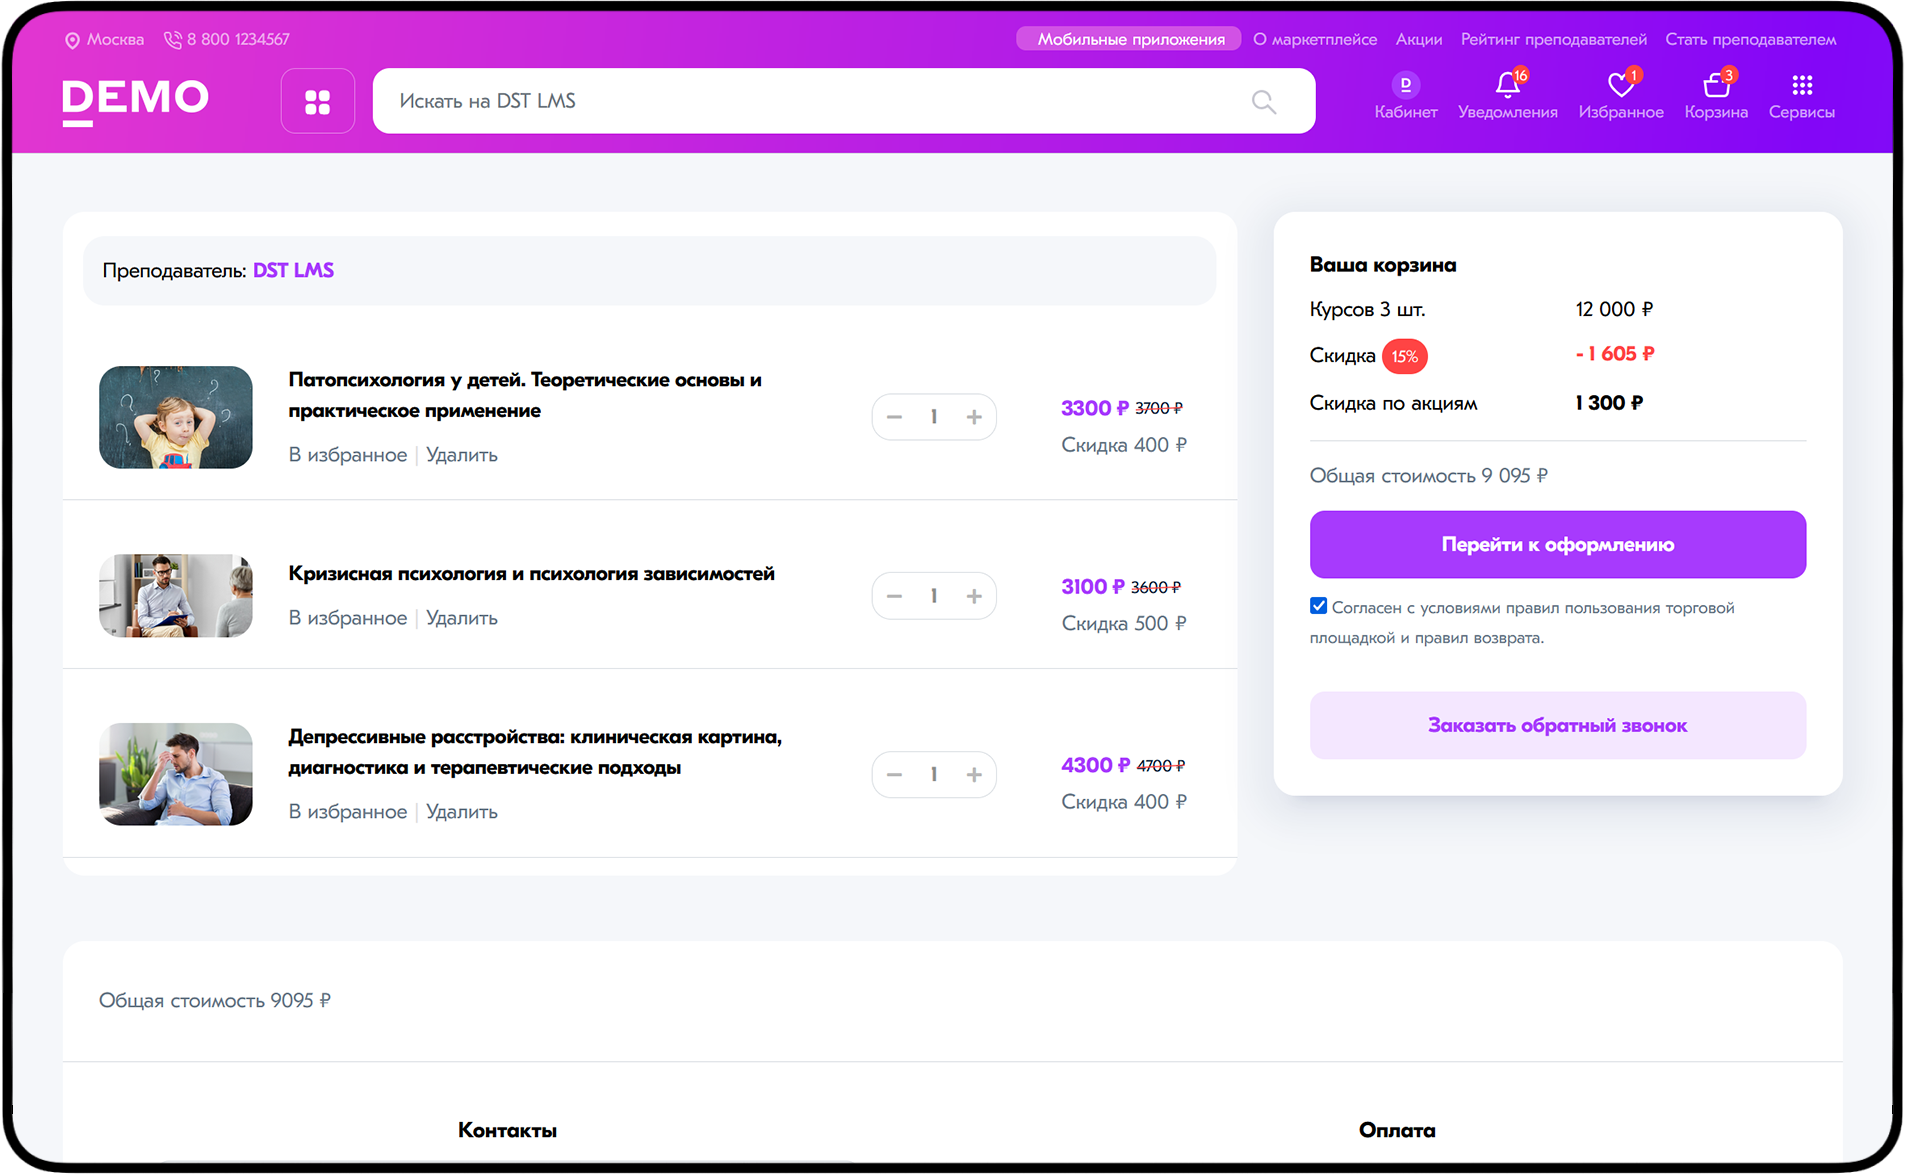Increase quantity of Депрессивные расстройства course
The image size is (1905, 1174).
pyautogui.click(x=974, y=775)
